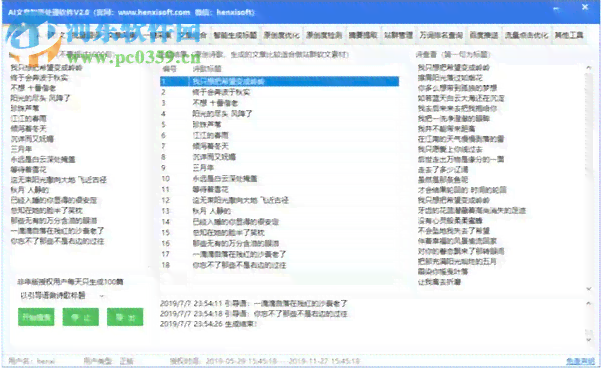Switch to the 万词排名查询 tab

441,35
